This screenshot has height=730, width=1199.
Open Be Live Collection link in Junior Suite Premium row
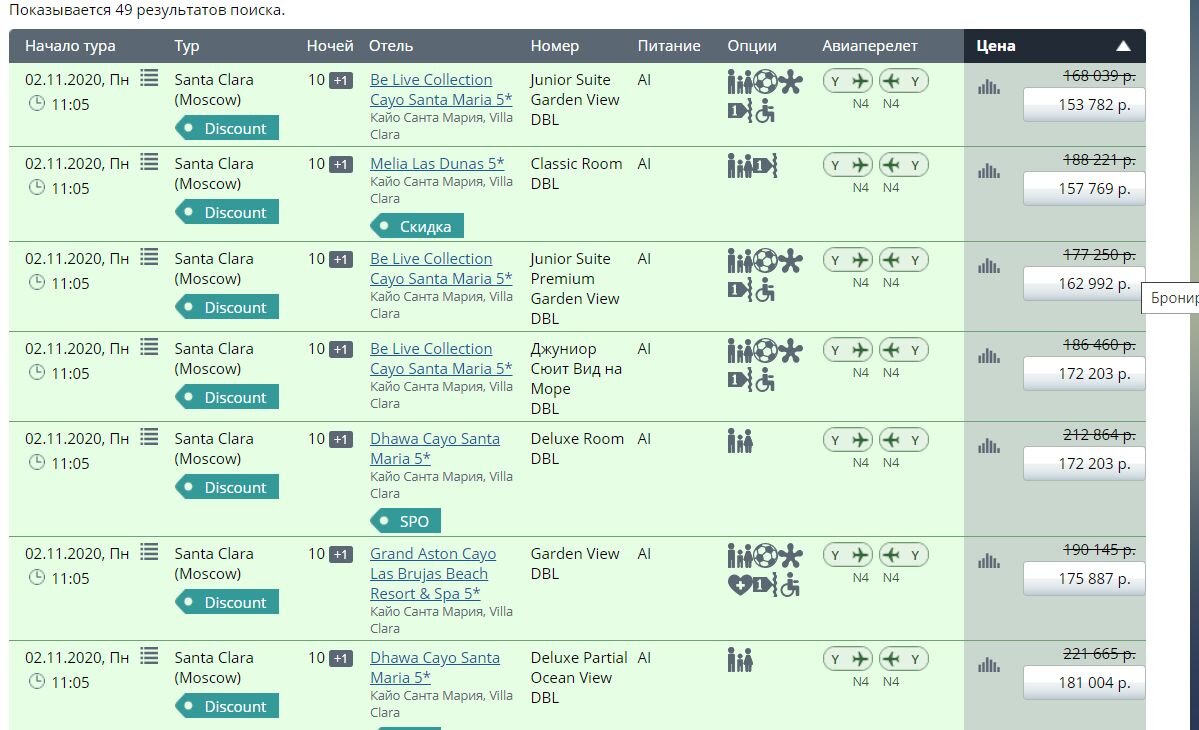point(441,268)
